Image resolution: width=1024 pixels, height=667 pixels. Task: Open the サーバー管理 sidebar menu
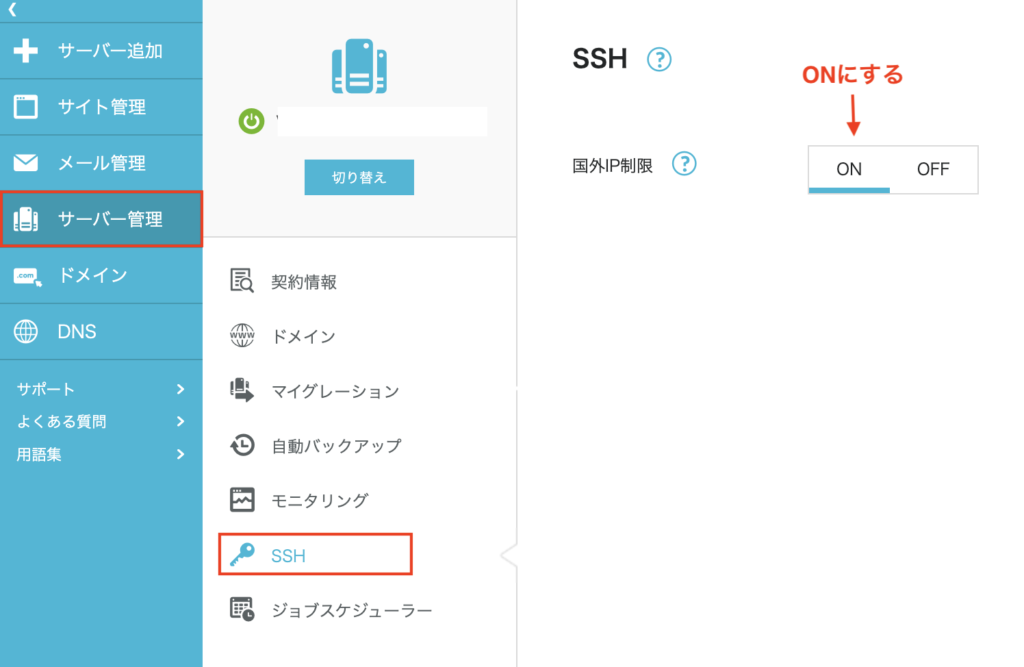click(100, 218)
